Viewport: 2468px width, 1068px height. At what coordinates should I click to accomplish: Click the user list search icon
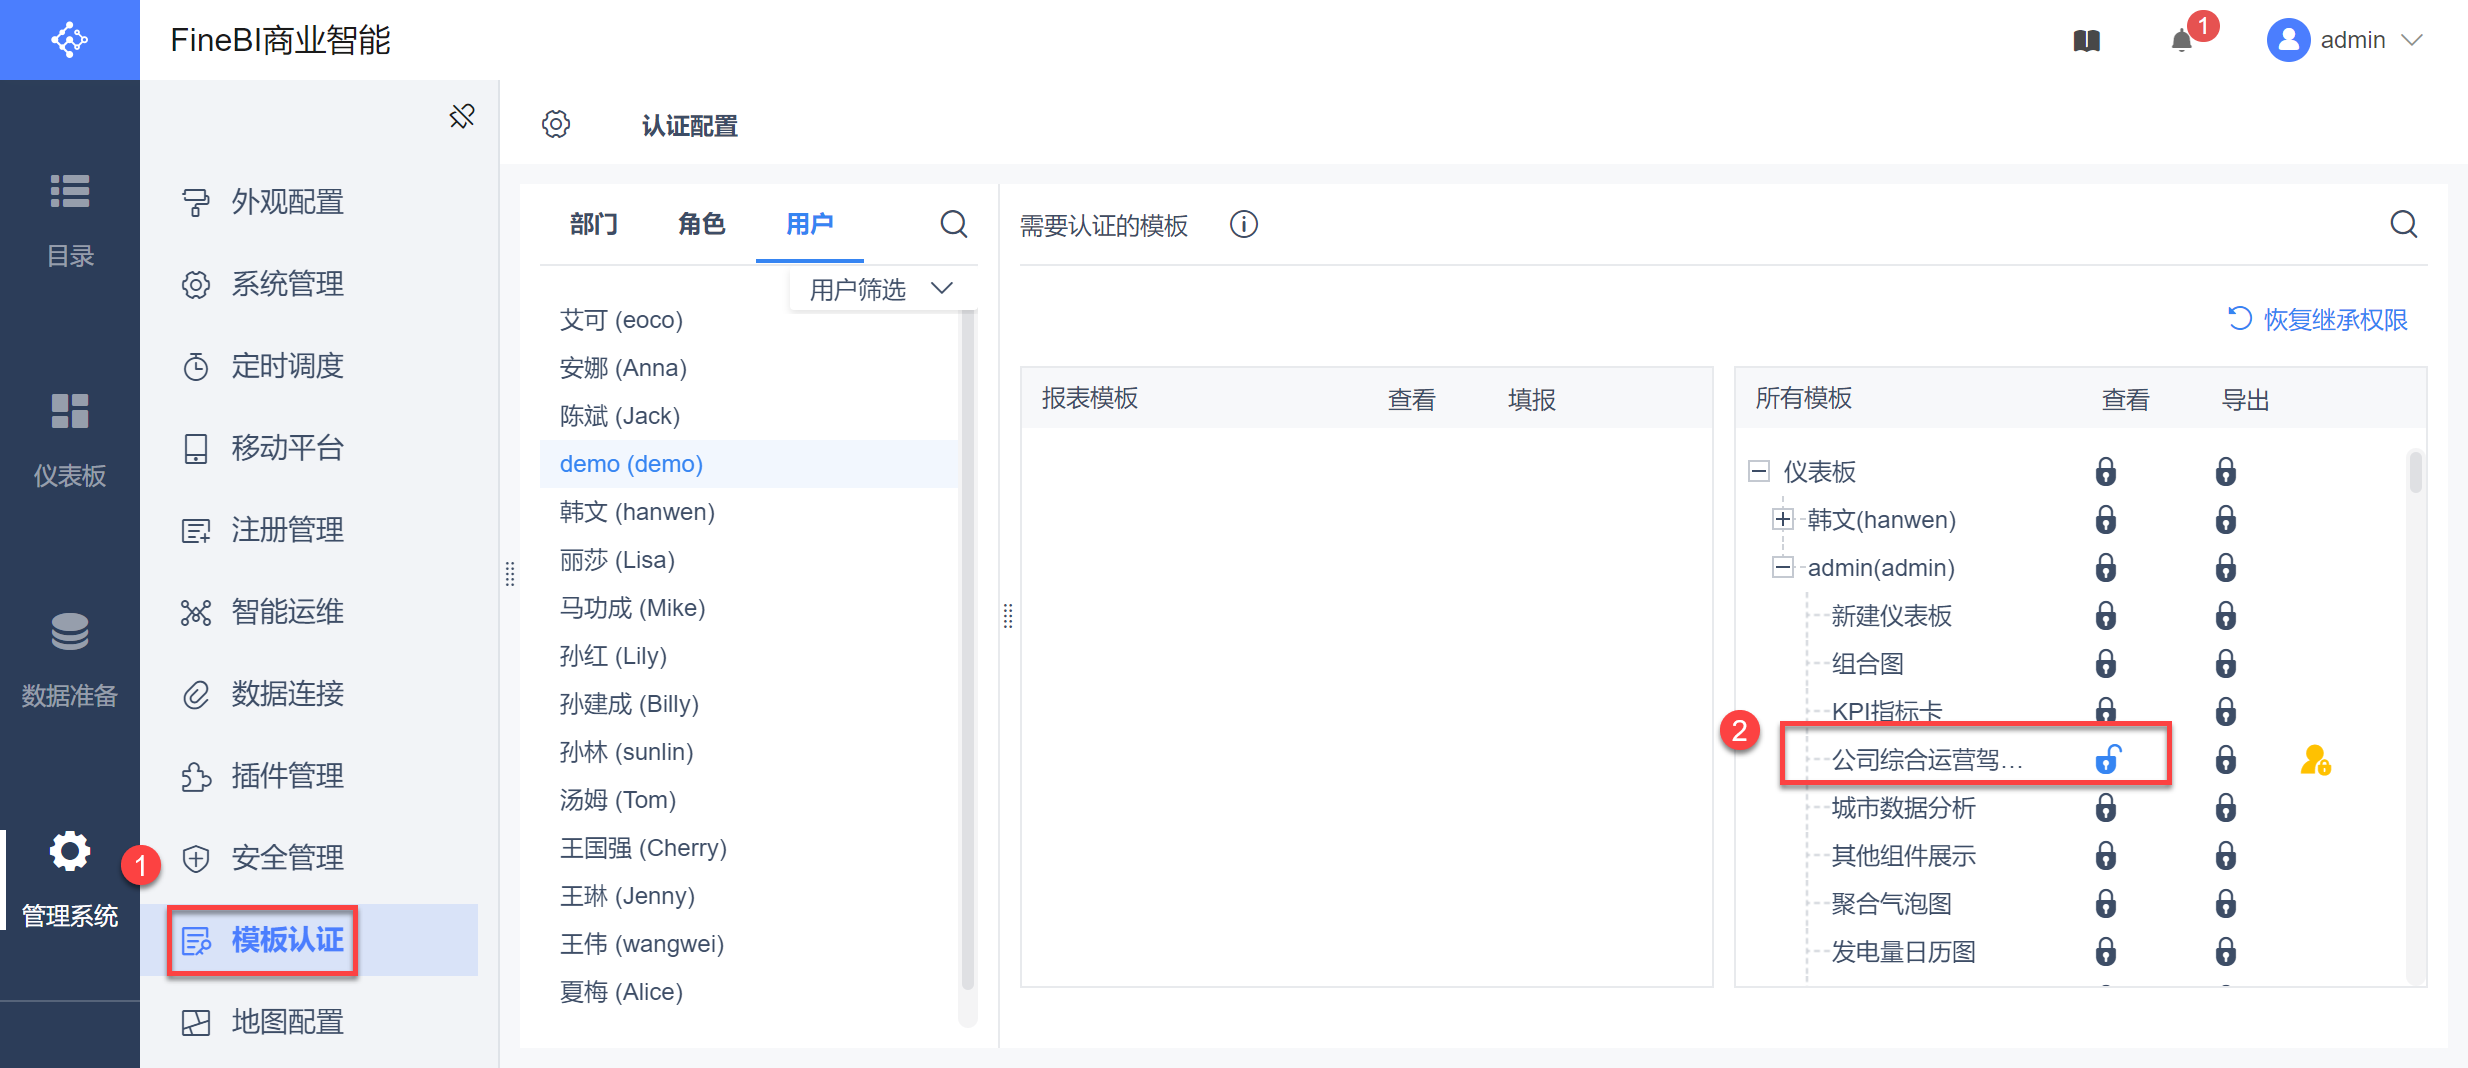point(953,224)
